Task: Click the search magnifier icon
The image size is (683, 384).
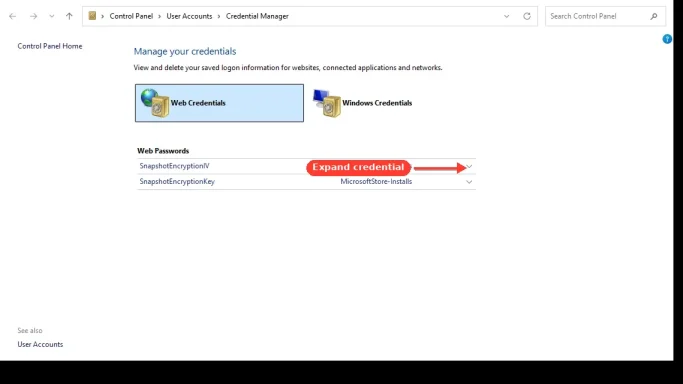Action: point(653,16)
